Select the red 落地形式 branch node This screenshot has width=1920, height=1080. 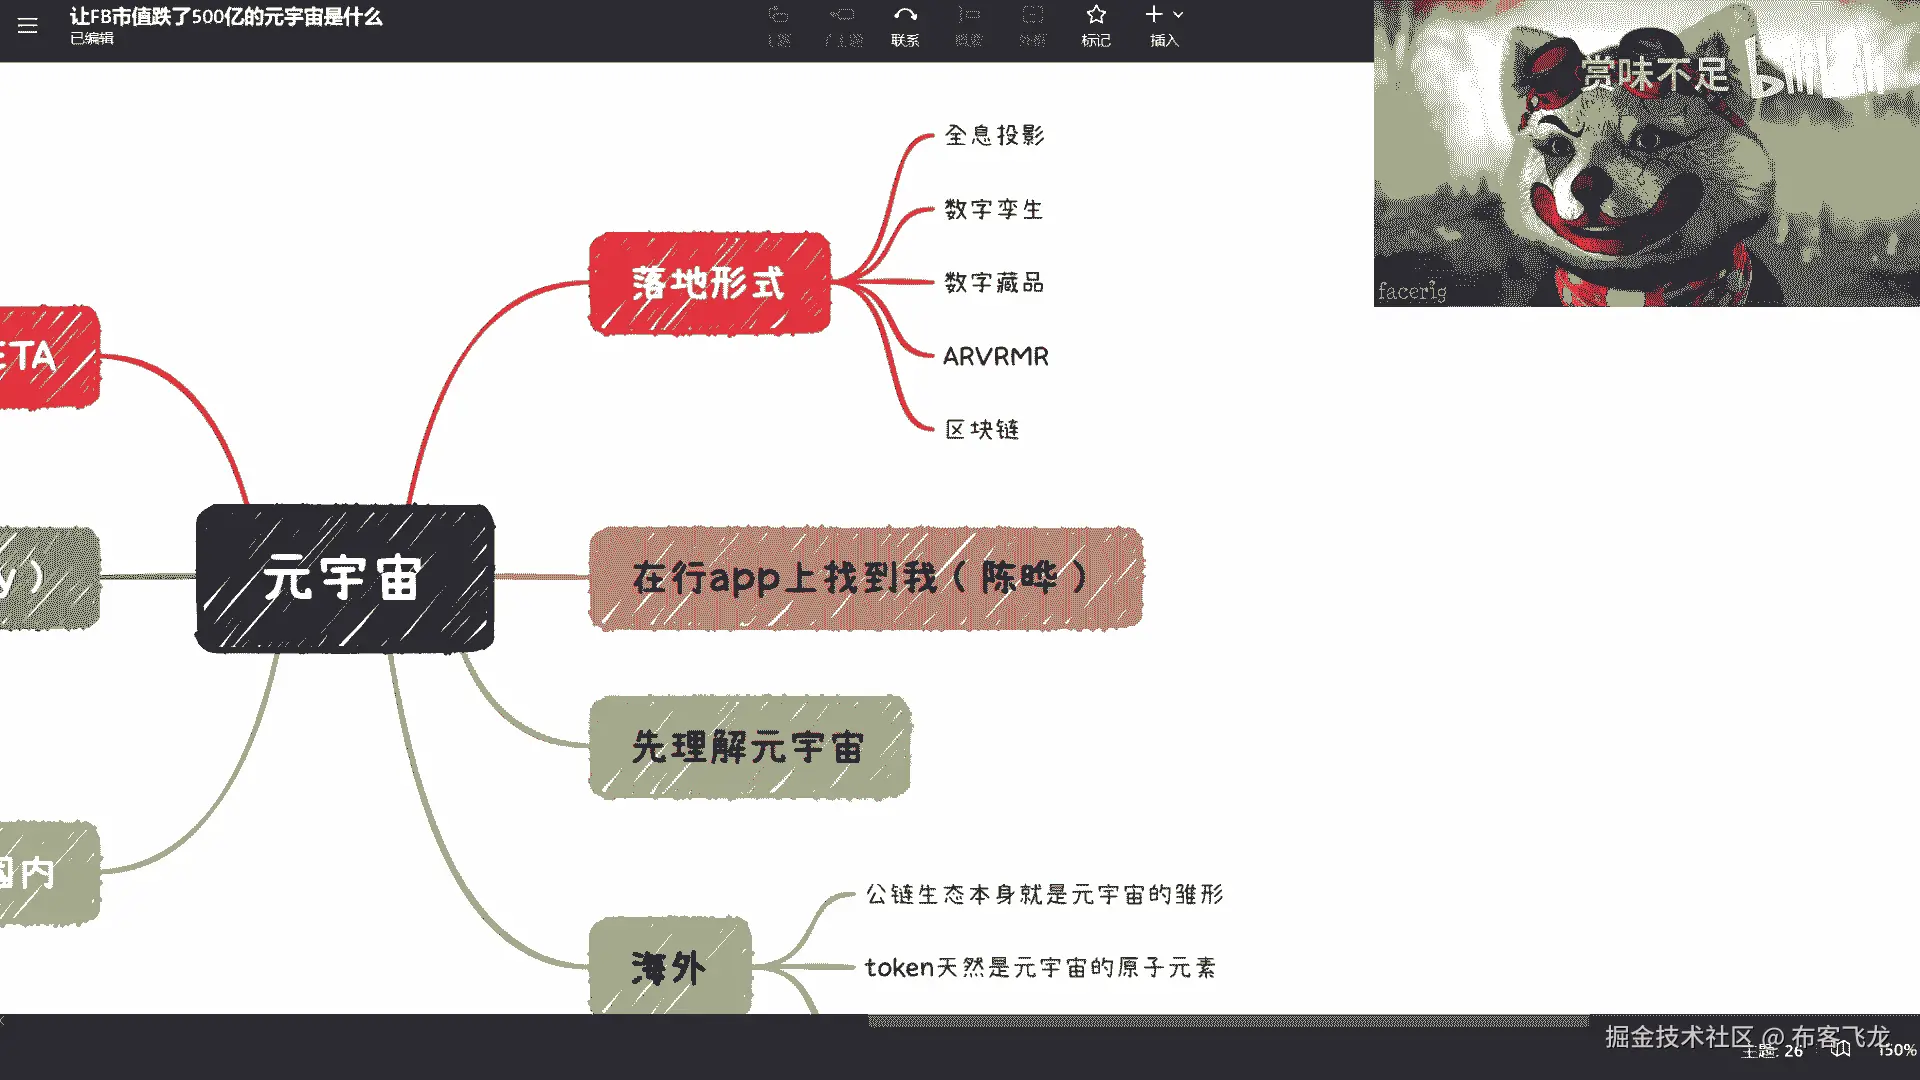tap(709, 284)
